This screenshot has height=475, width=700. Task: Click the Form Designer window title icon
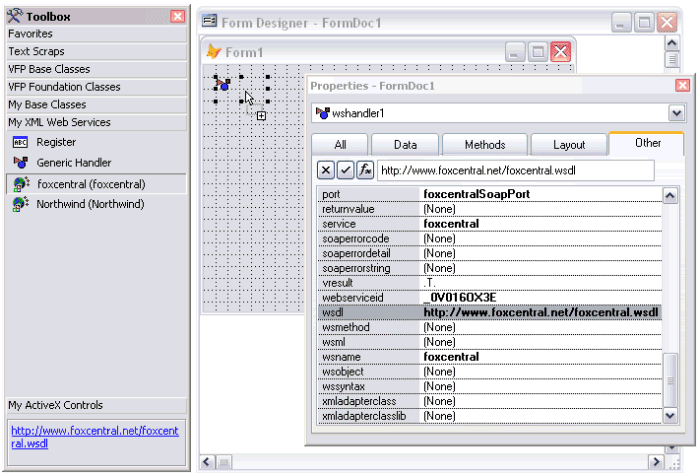point(209,21)
